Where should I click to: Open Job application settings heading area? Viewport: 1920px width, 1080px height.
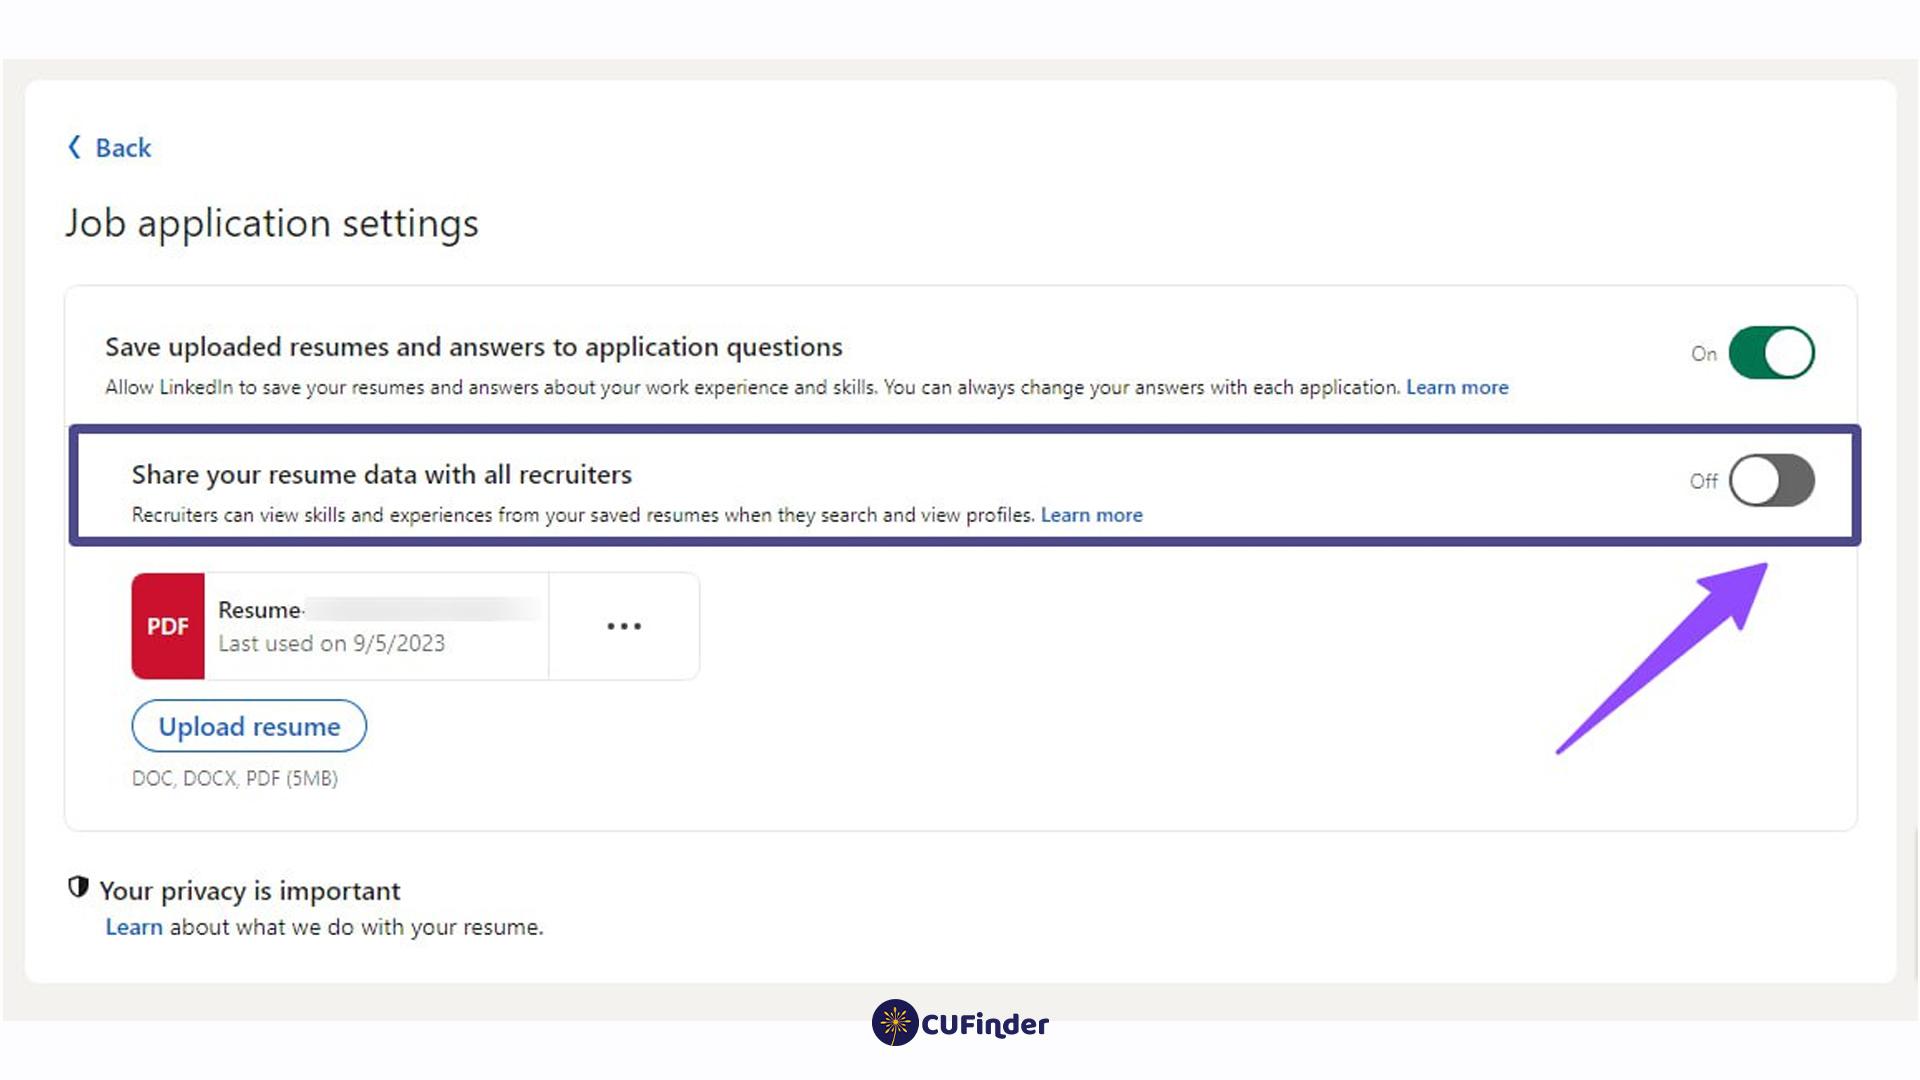pyautogui.click(x=272, y=223)
